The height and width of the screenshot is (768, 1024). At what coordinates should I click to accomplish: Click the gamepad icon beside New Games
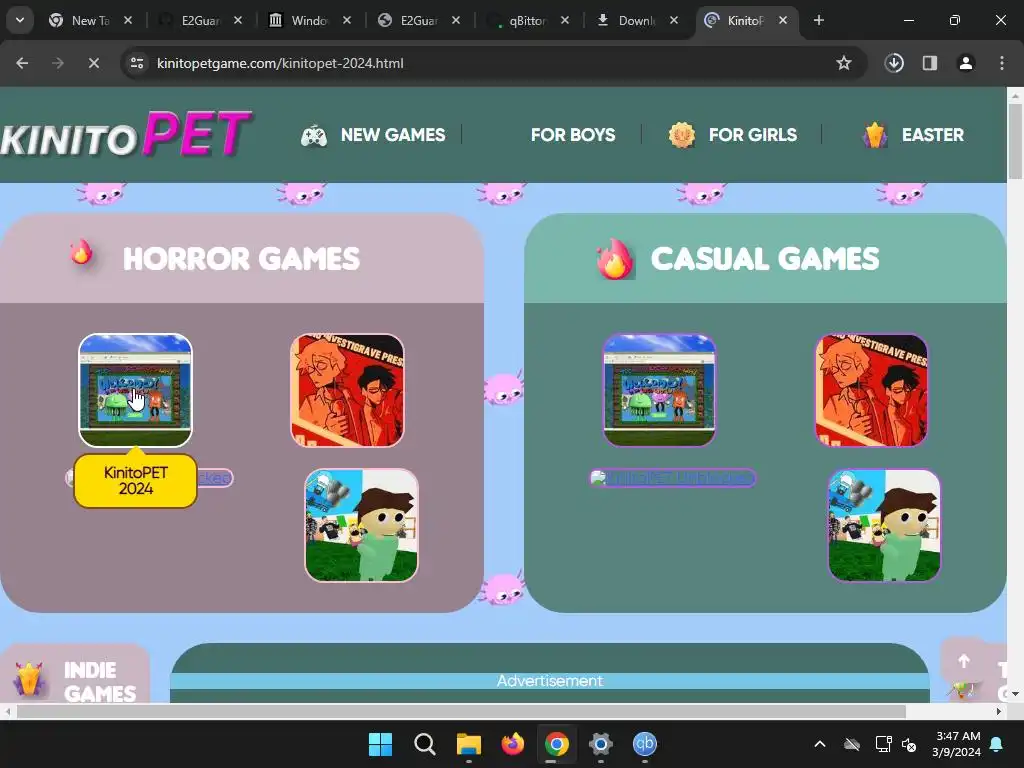[314, 136]
